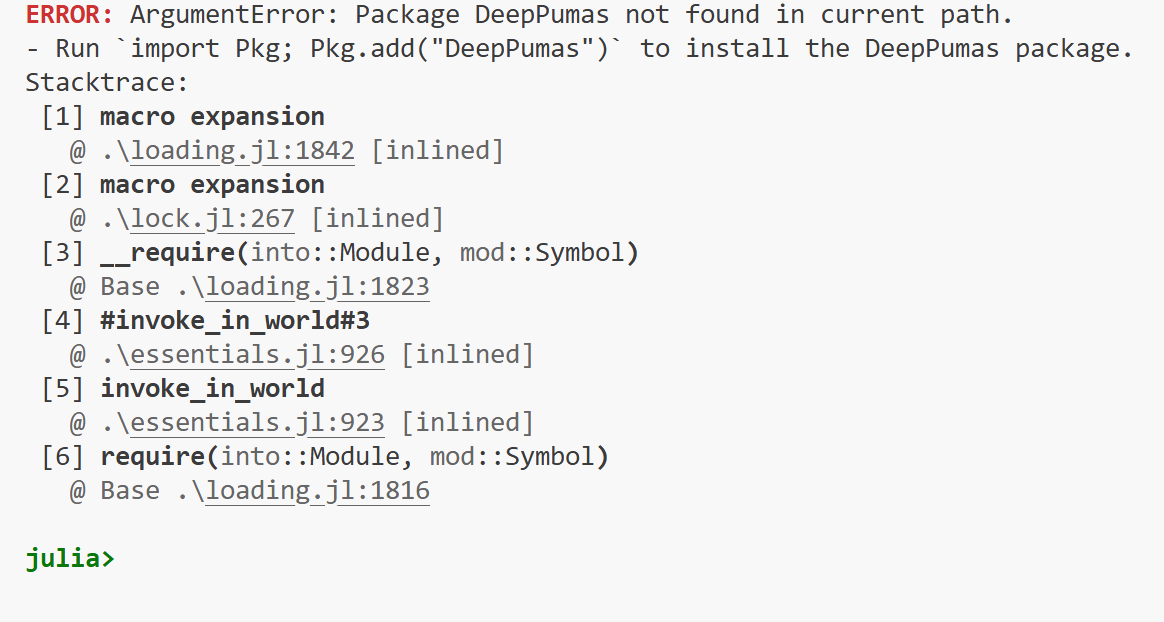Viewport: 1164px width, 622px height.
Task: Follow loading.jl:1816 link under require
Action: tap(318, 491)
